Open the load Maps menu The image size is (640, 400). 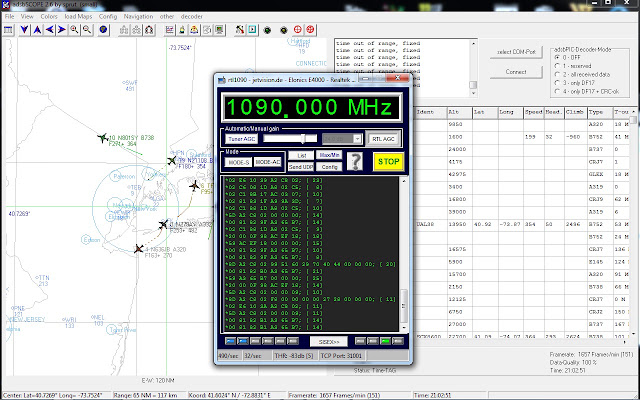[x=78, y=17]
